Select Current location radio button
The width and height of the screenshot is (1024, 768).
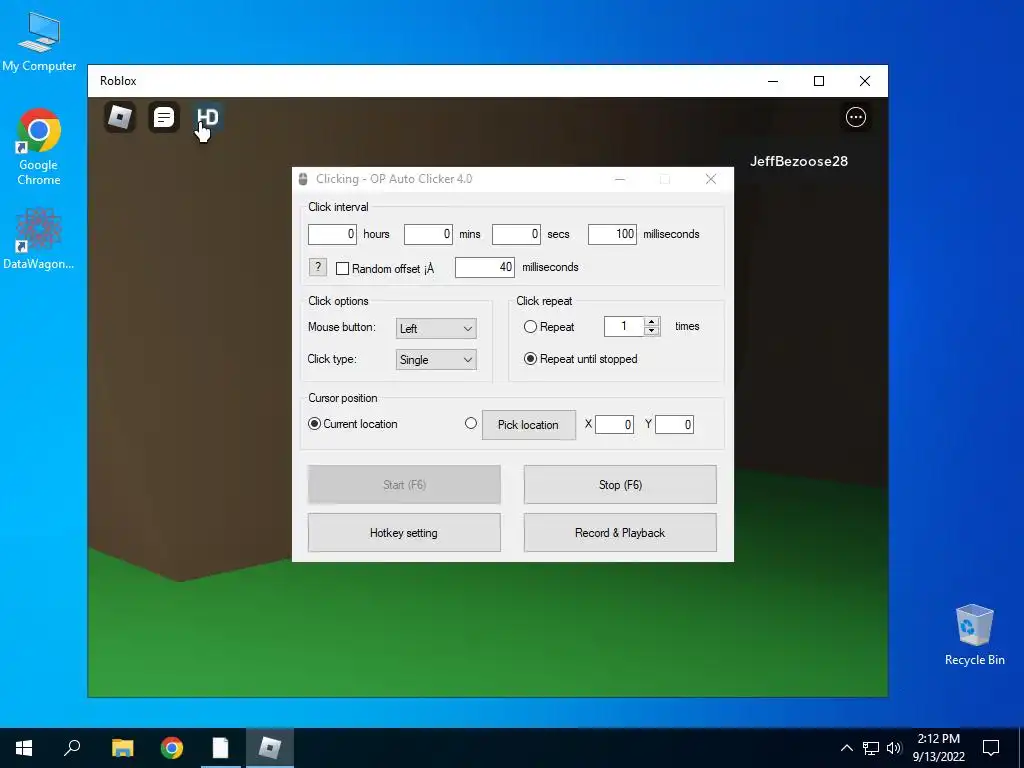point(314,424)
